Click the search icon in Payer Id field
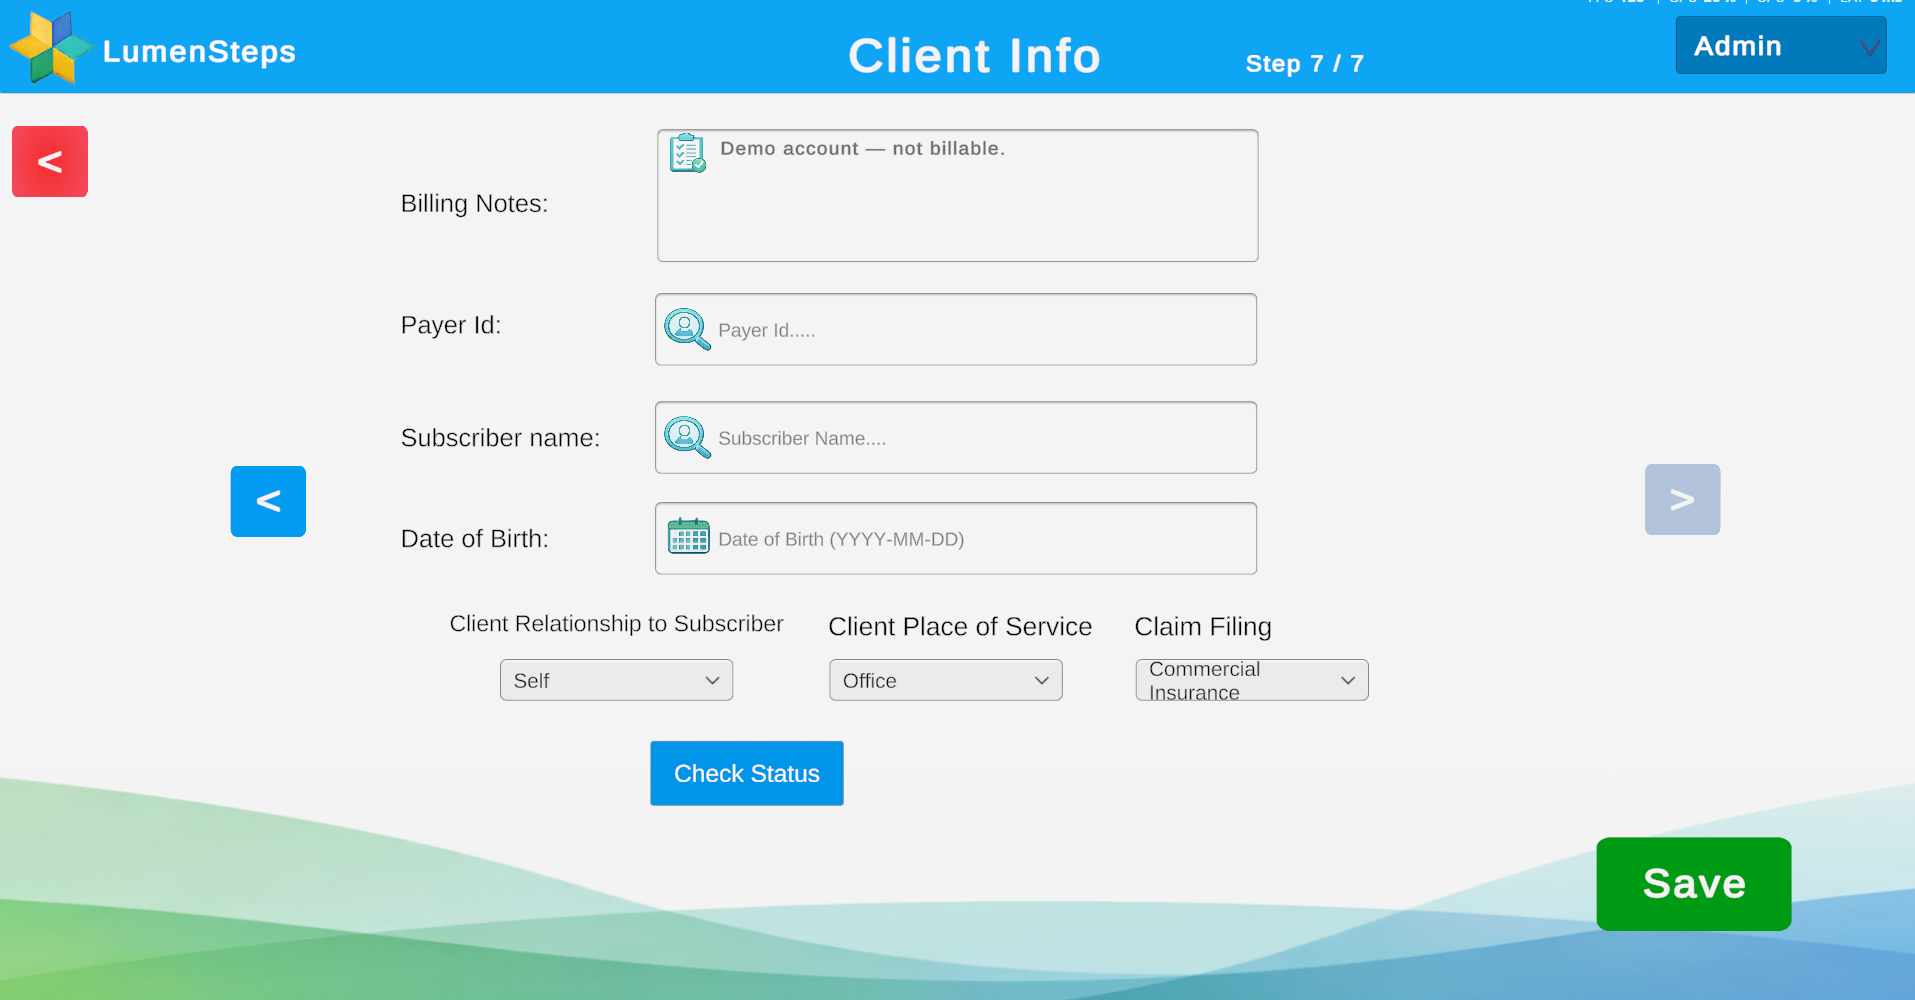 click(x=687, y=329)
